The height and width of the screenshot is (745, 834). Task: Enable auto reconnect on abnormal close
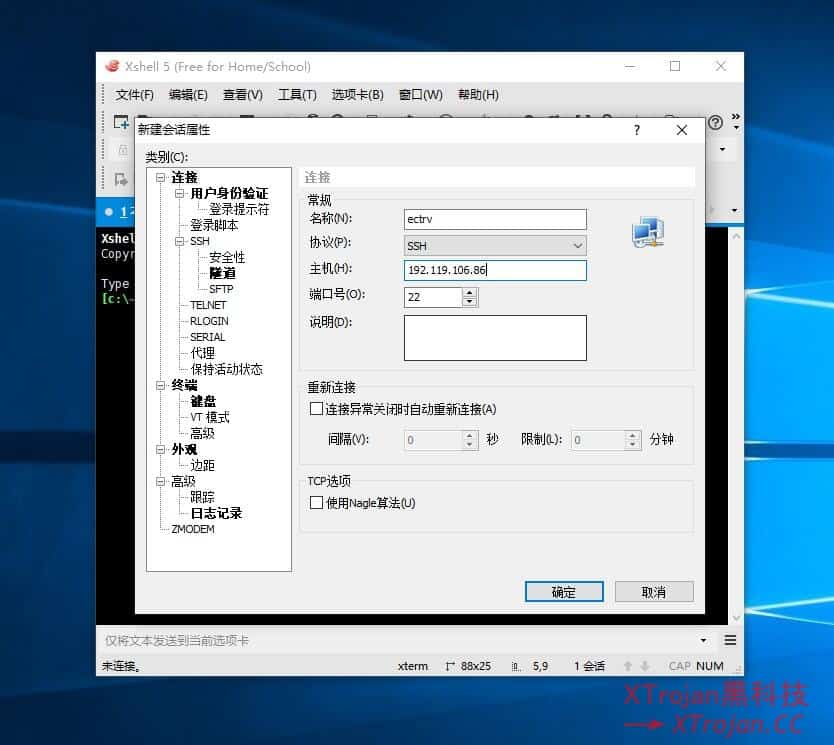pyautogui.click(x=316, y=408)
